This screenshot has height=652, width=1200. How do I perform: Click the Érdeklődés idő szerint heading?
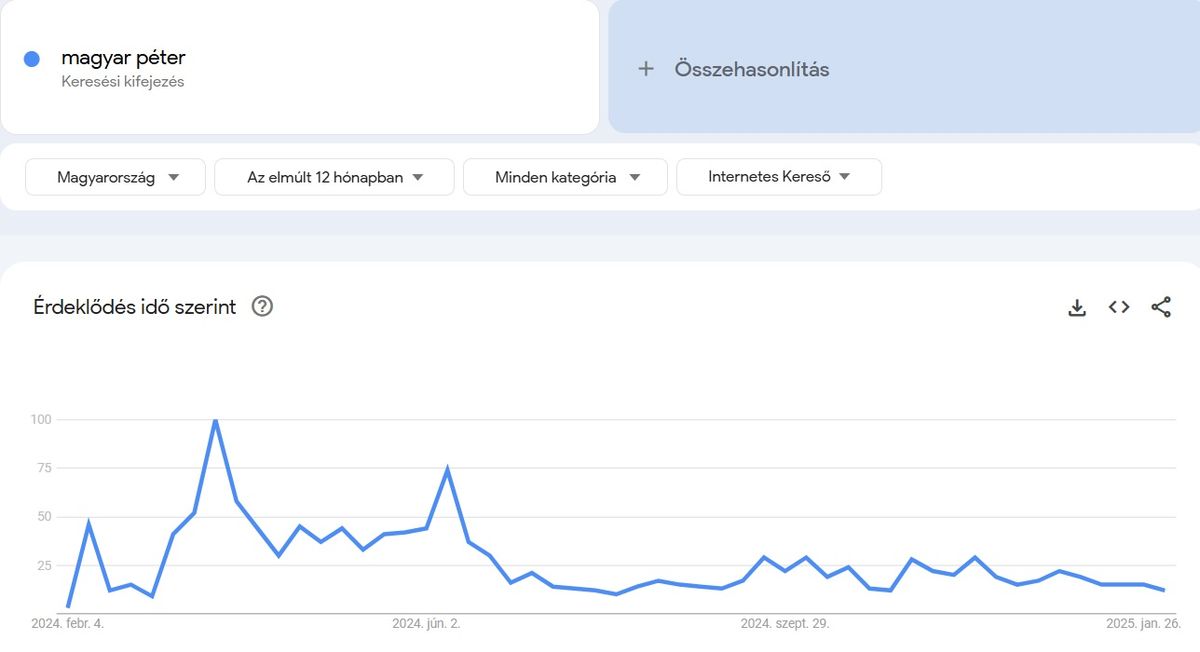[135, 307]
